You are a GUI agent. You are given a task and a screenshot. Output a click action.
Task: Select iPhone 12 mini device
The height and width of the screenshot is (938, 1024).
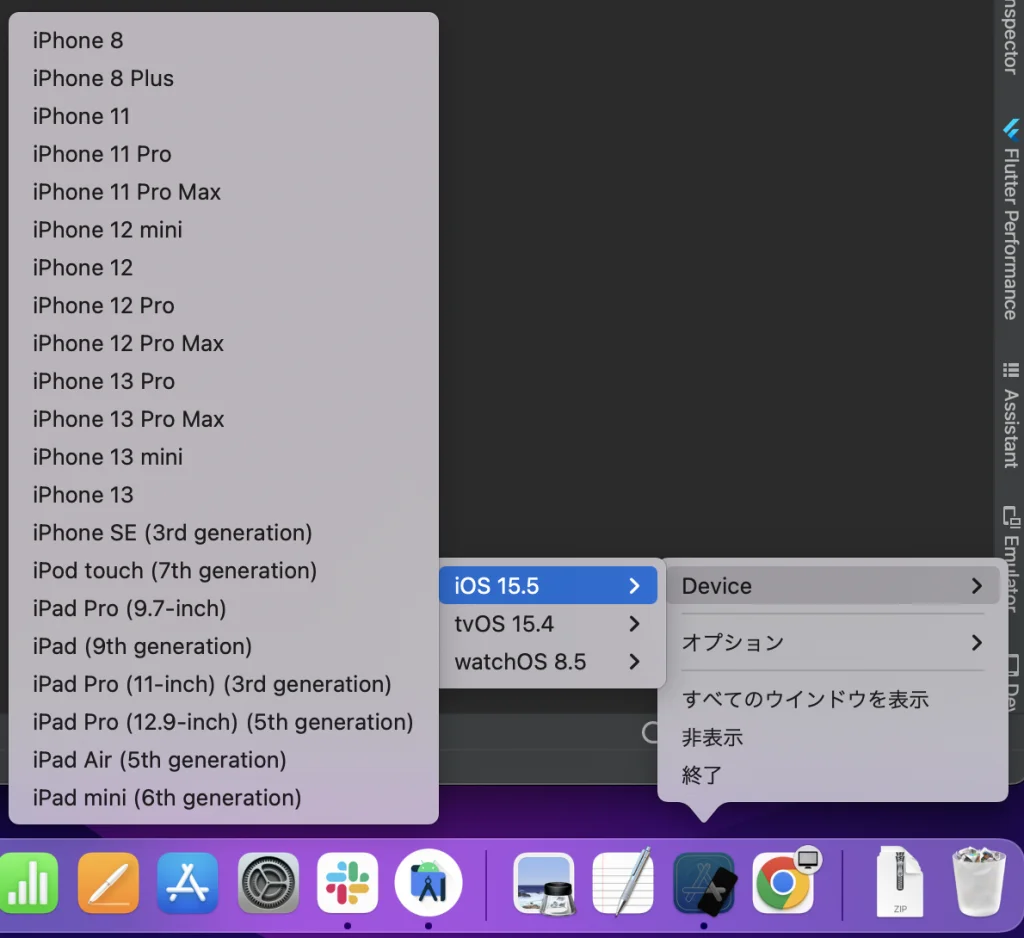(x=223, y=230)
